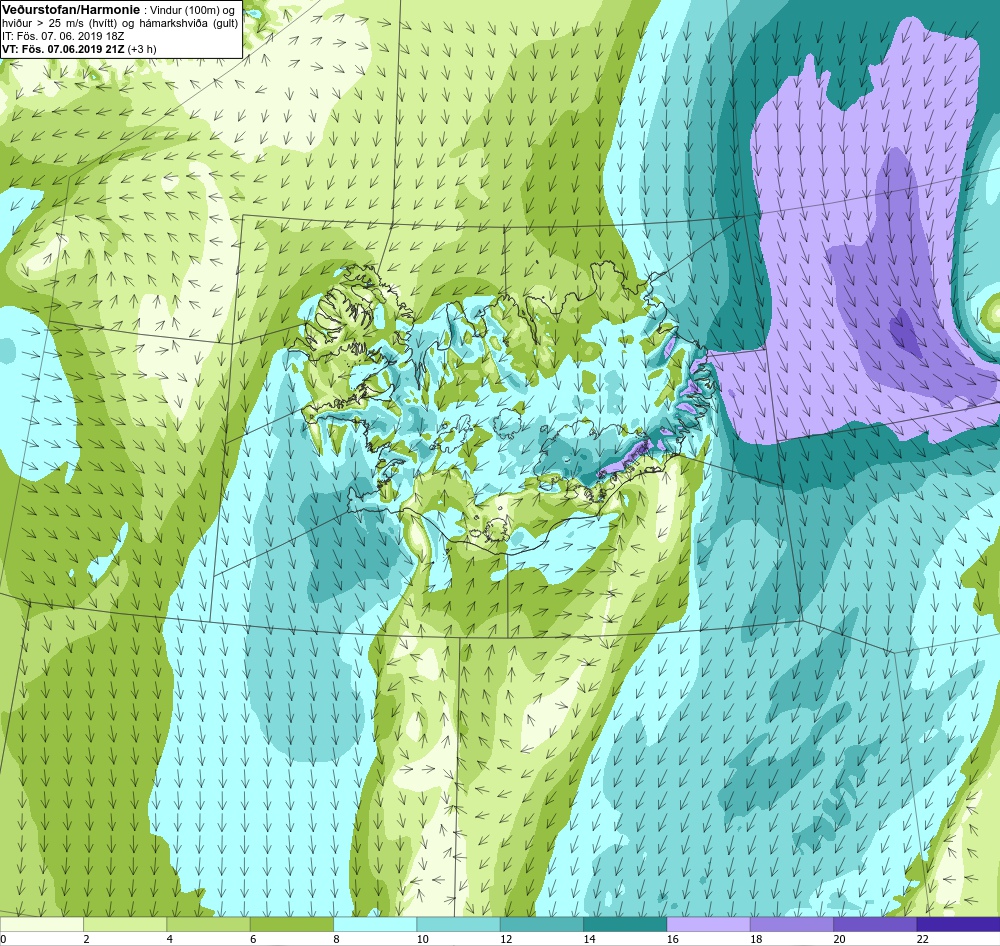Viewport: 1000px width, 946px height.
Task: Click the pale yellow 0–2 m/s legend swatch
Action: click(41, 924)
